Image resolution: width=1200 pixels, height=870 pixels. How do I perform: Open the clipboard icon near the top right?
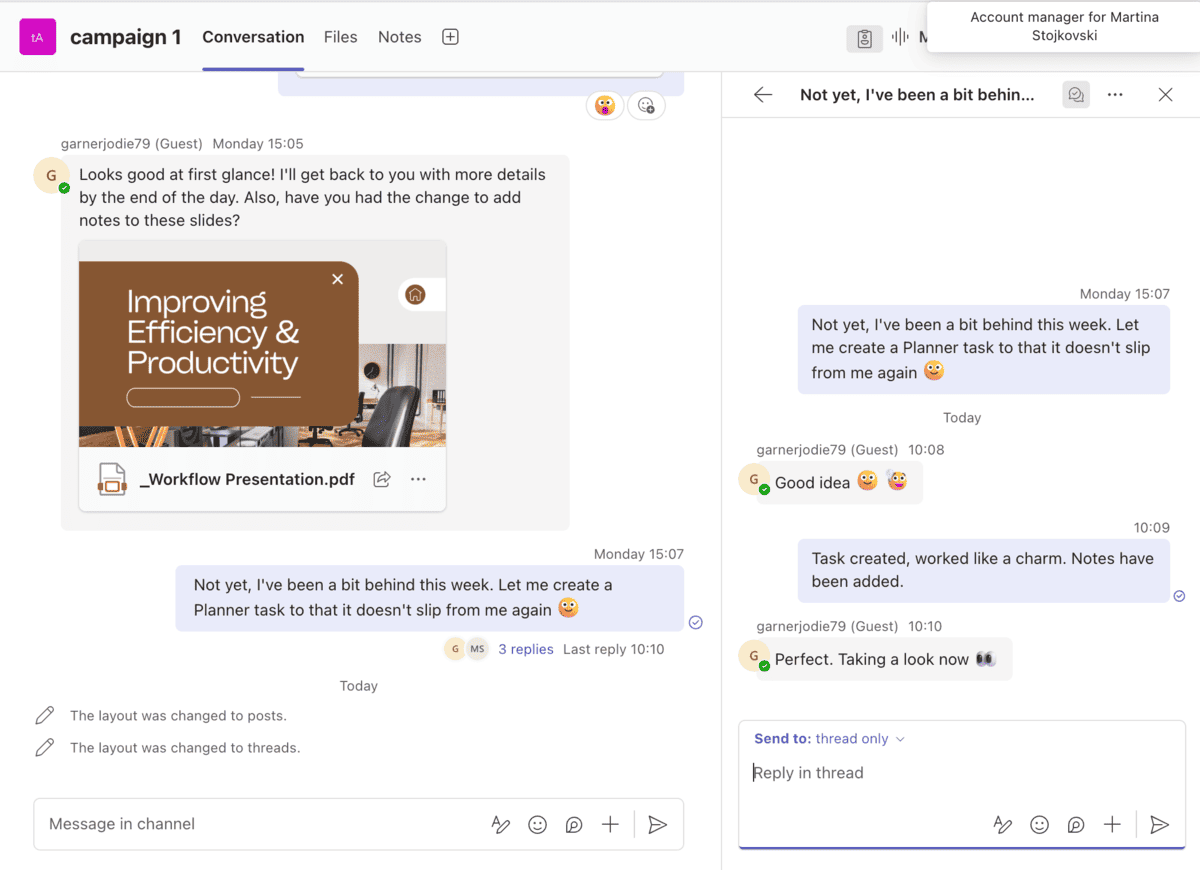(x=864, y=38)
